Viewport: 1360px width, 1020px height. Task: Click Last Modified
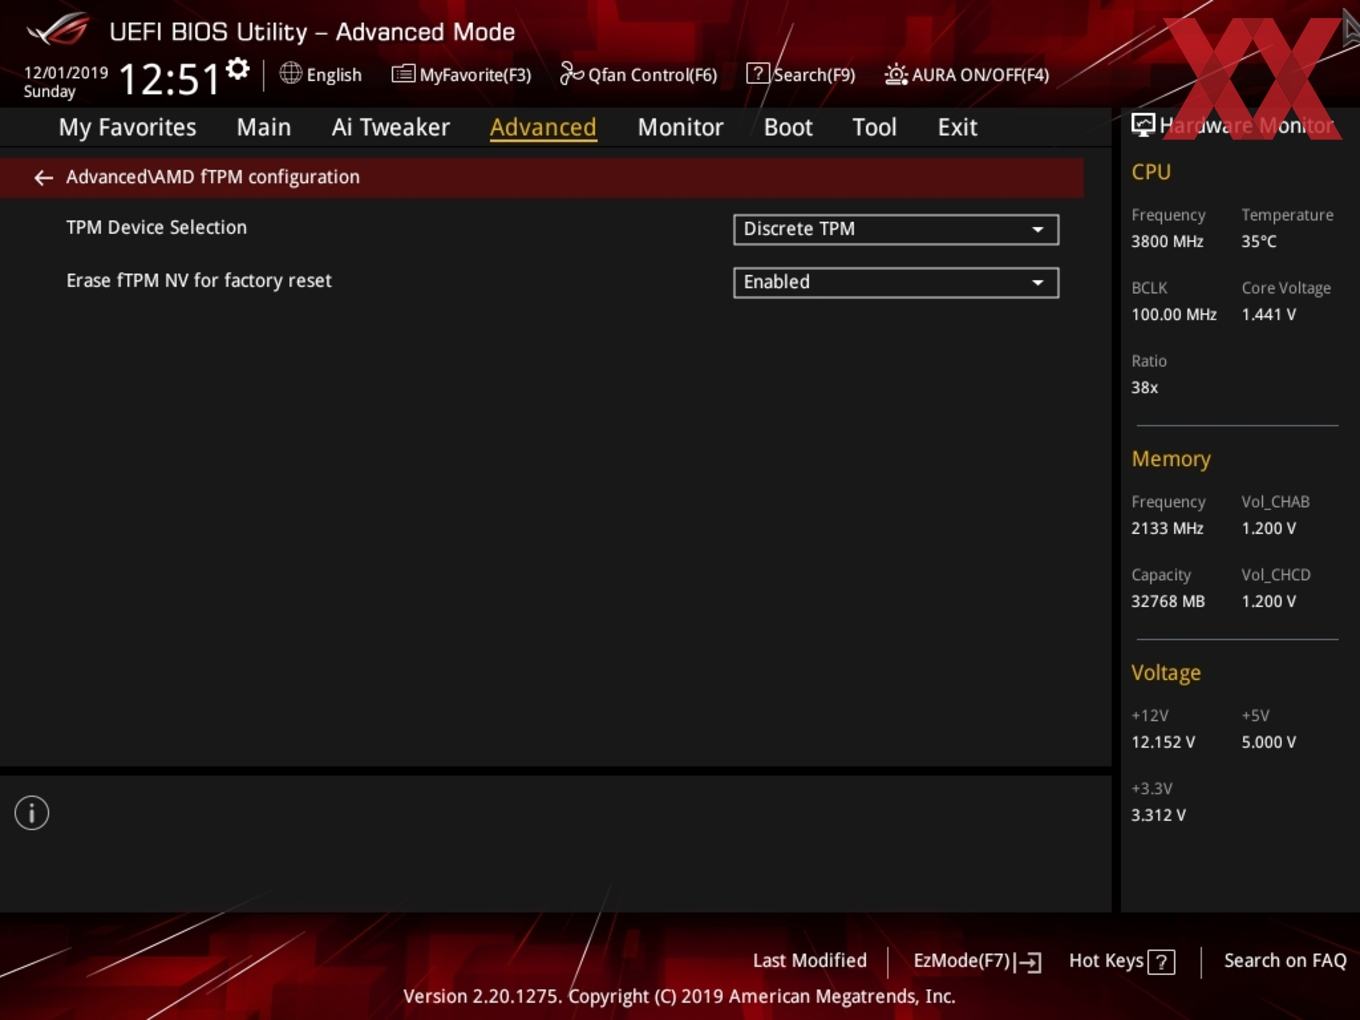(810, 960)
